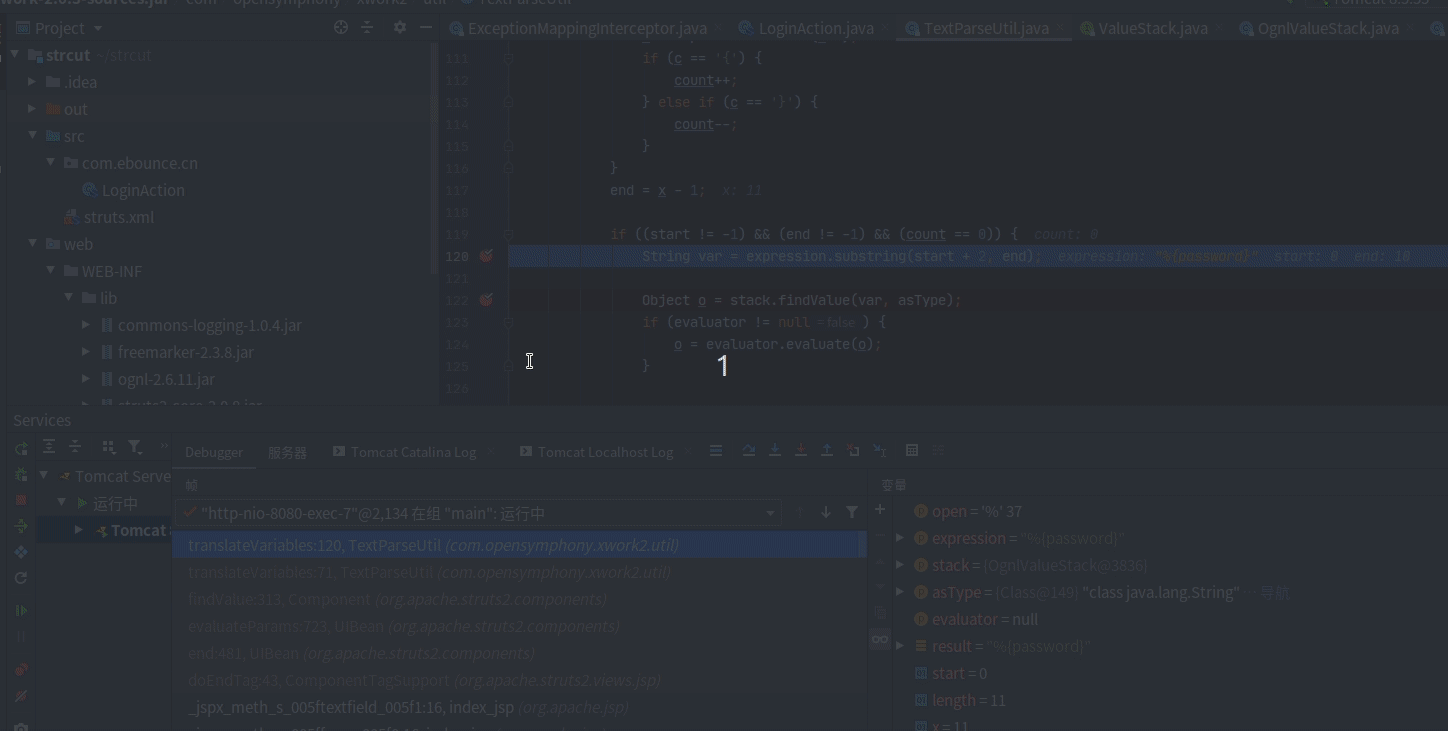Click the filter icon in Services toolbar

(135, 447)
